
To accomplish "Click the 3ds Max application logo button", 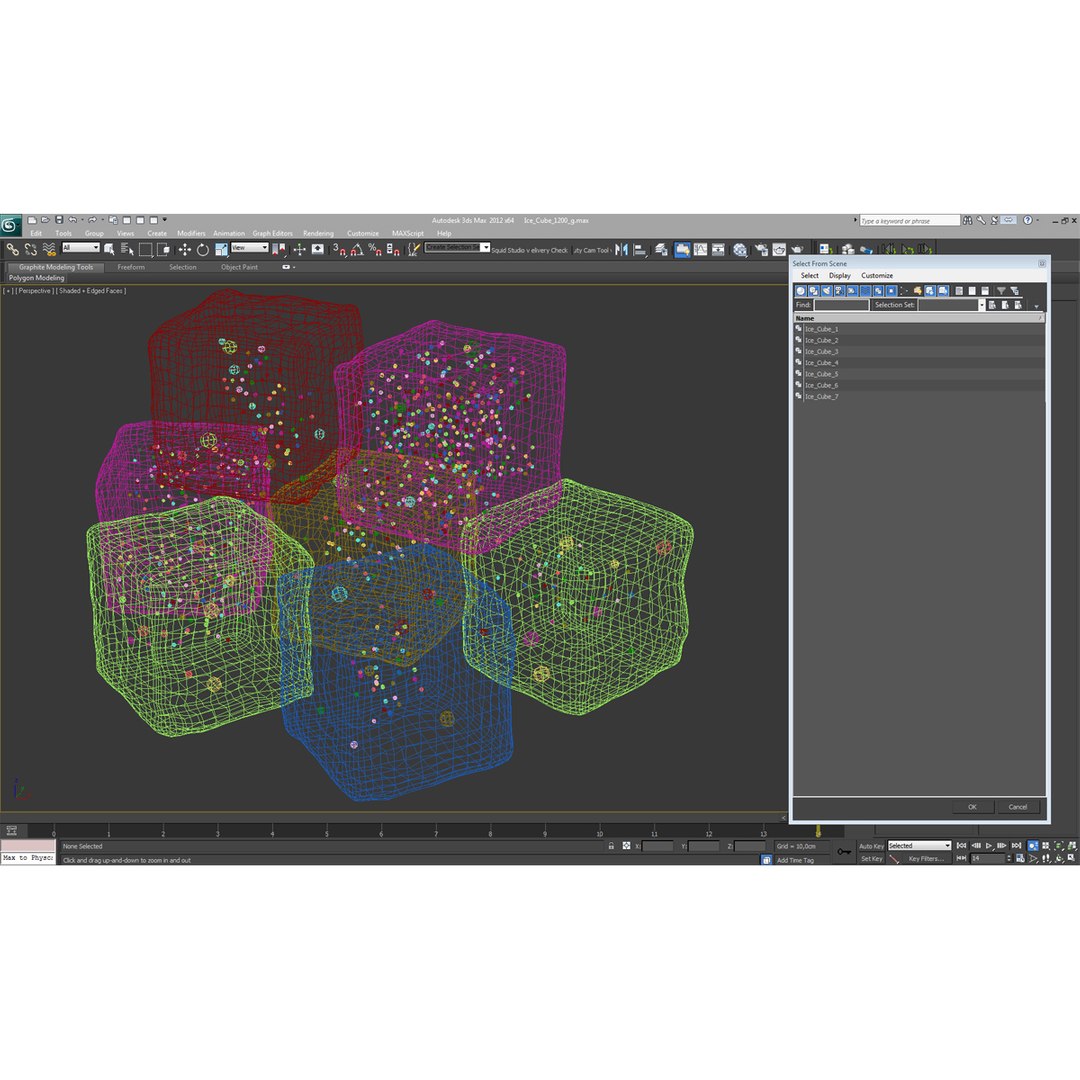I will 10,225.
